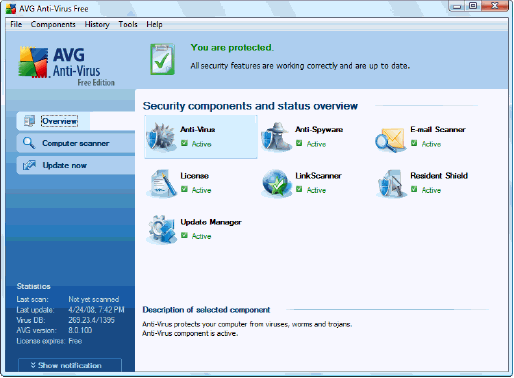Select the License component label
The image size is (514, 378).
click(195, 176)
